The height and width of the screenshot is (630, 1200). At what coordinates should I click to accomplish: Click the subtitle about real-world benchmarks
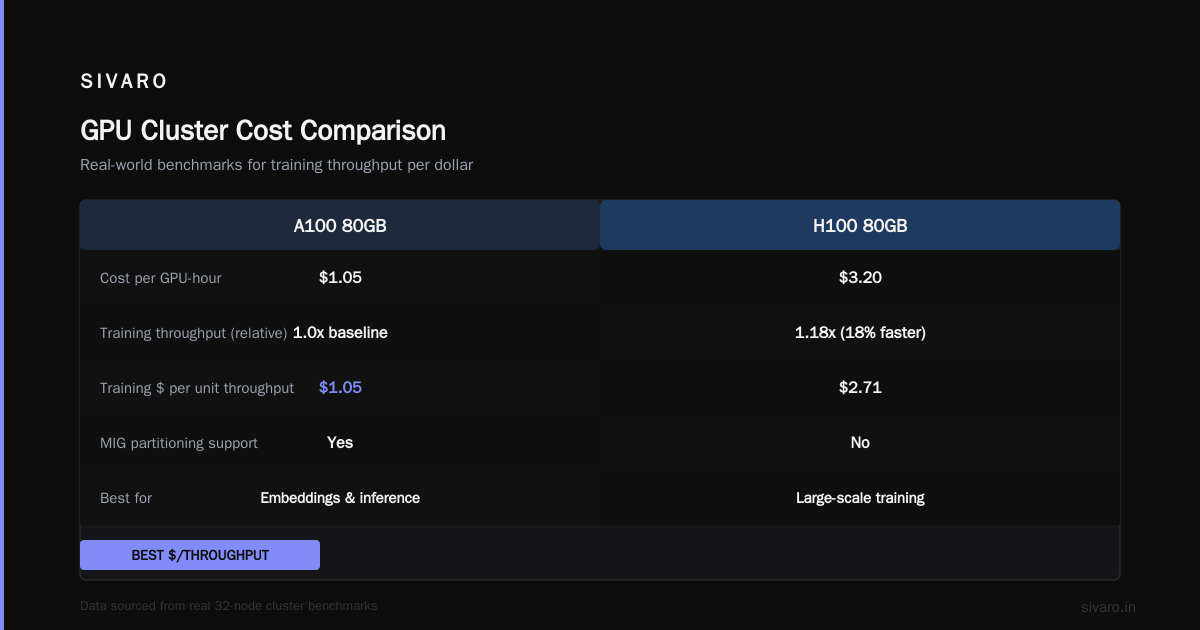point(276,165)
